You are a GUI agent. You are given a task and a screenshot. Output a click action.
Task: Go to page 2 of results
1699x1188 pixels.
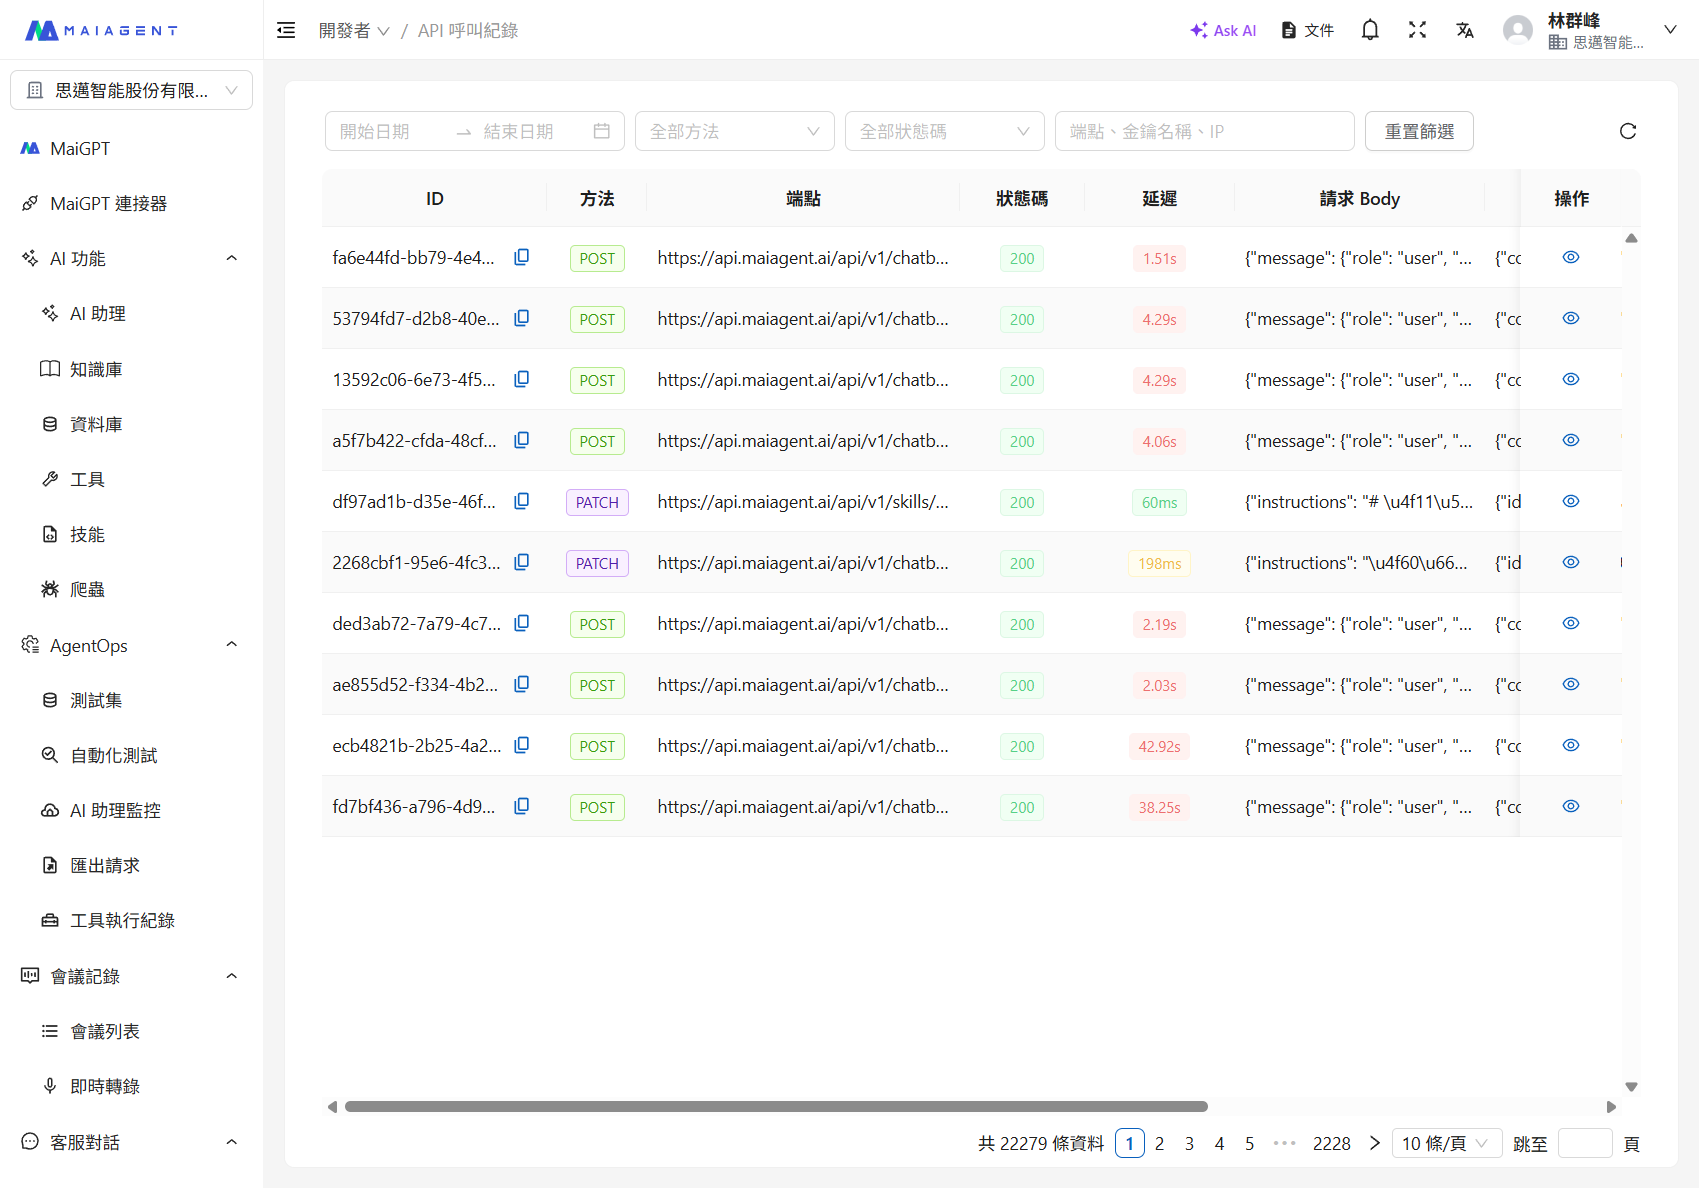1159,1143
